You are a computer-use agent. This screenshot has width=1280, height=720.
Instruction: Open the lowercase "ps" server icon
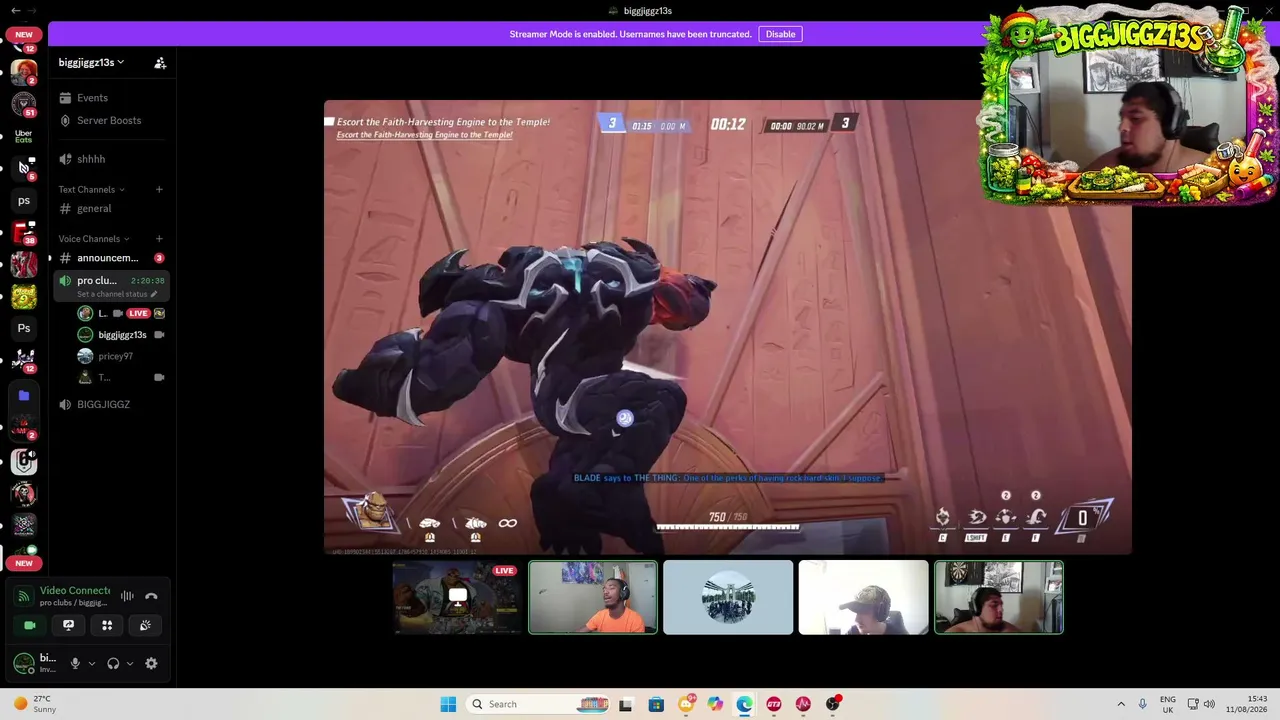[23, 200]
